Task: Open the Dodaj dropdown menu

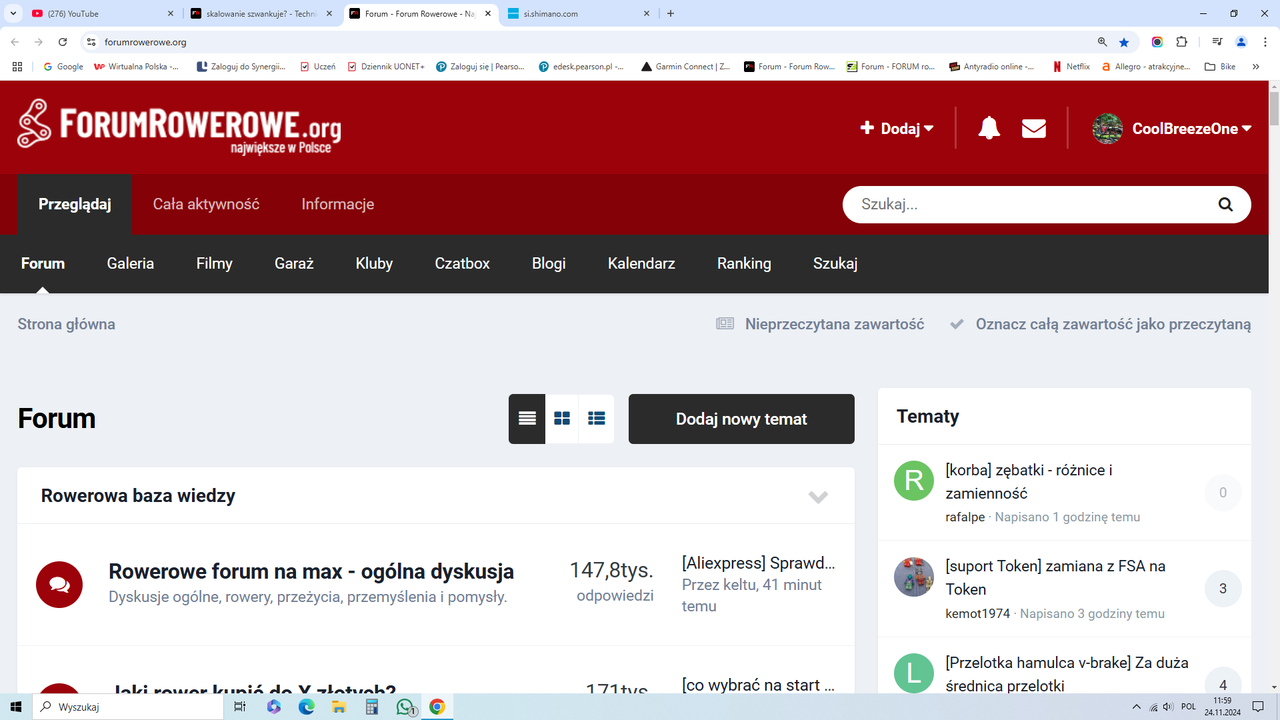Action: pos(897,128)
